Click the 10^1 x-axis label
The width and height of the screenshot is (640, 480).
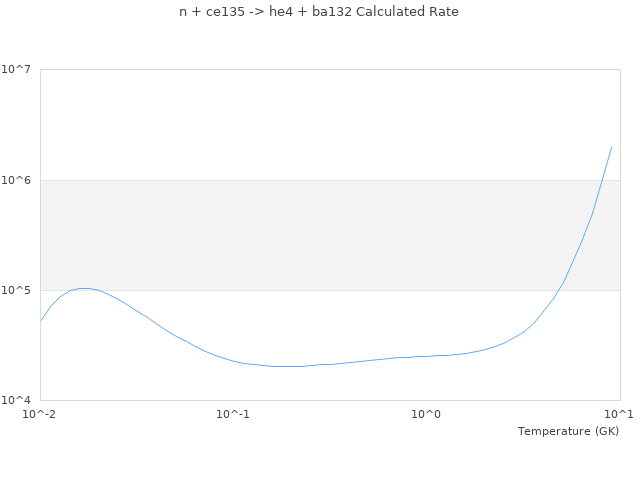620,414
